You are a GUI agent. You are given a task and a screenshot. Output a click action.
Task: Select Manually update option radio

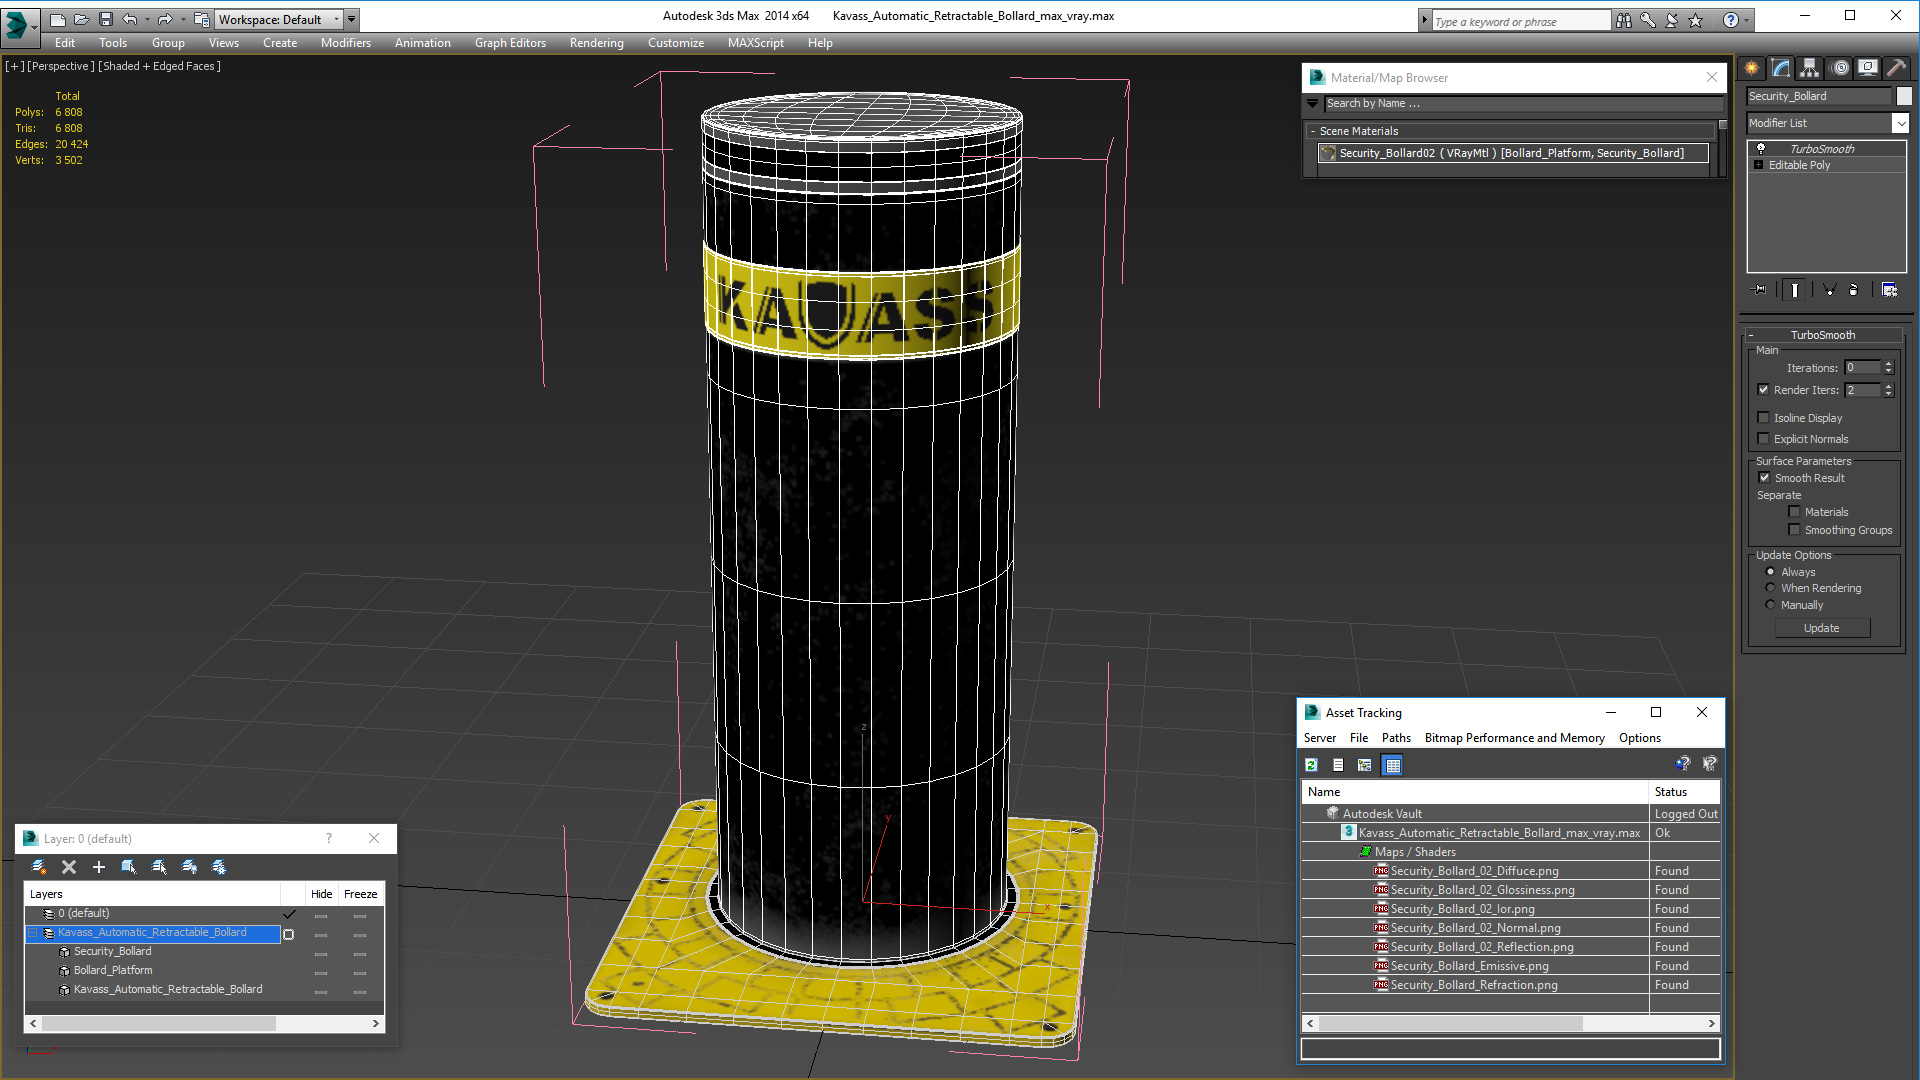[x=1770, y=605]
